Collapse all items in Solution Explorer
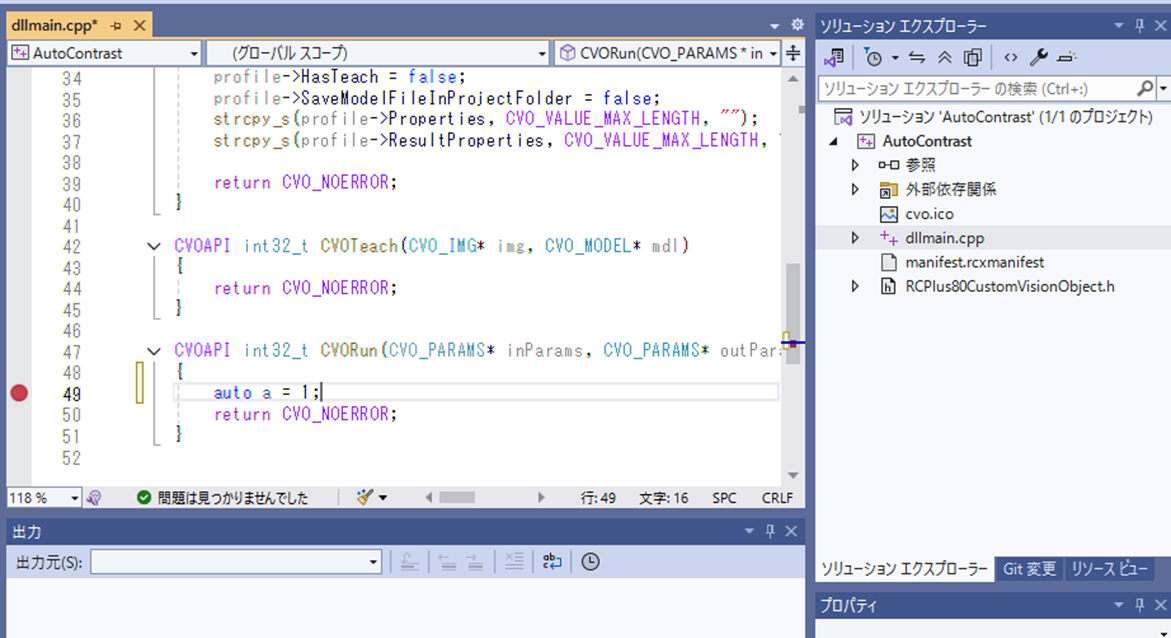The image size is (1171, 638). tap(944, 57)
